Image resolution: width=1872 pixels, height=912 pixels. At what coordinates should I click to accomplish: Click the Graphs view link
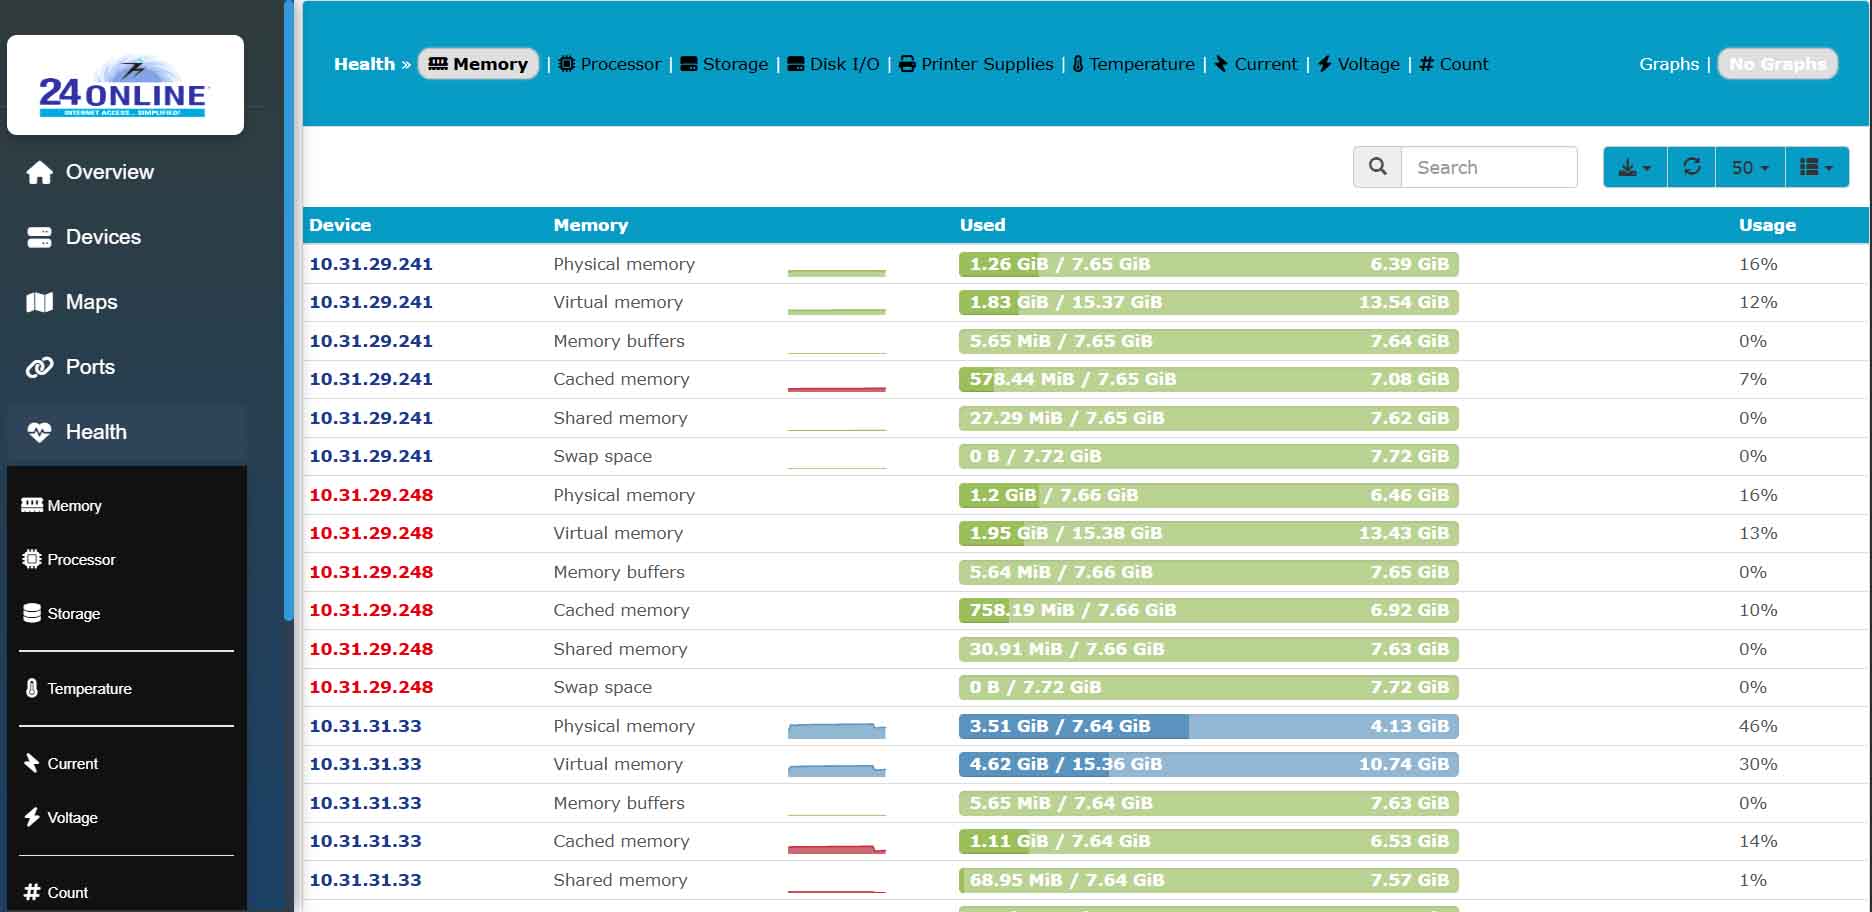(1669, 64)
